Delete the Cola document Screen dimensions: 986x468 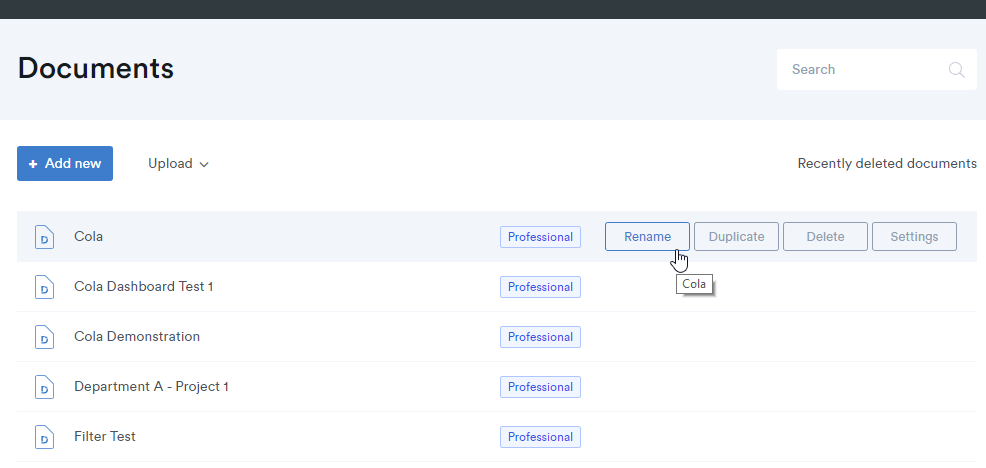825,237
